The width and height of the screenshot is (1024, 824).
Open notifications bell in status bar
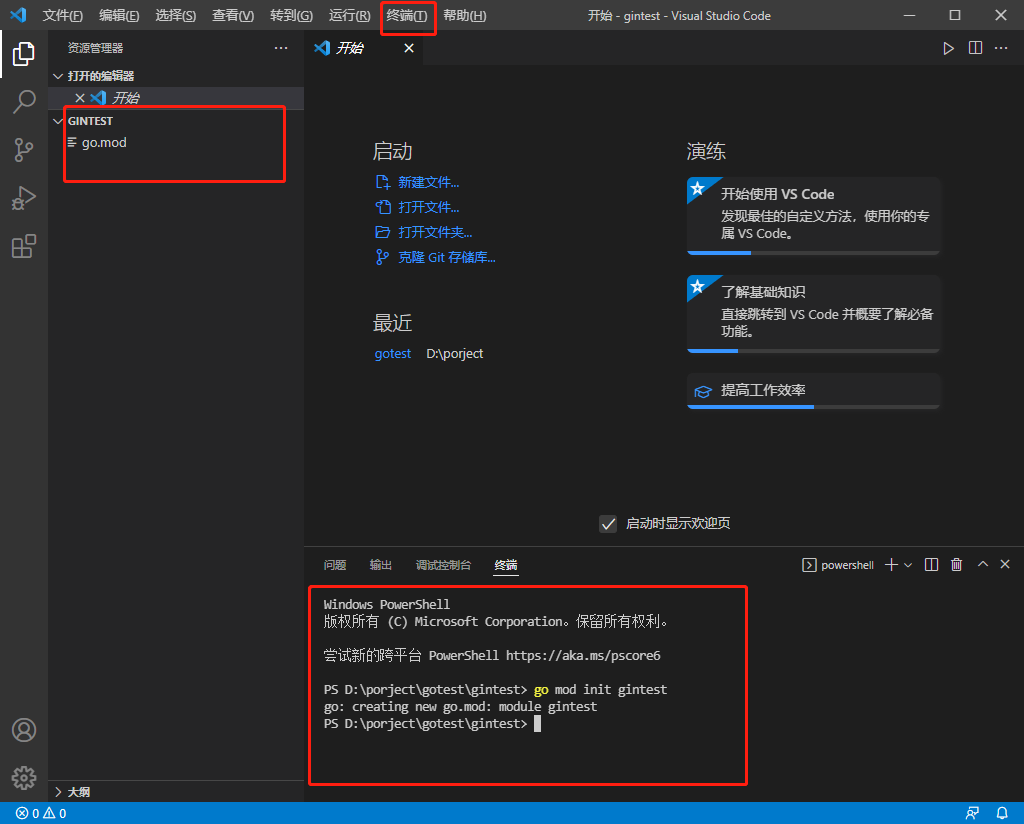1002,814
